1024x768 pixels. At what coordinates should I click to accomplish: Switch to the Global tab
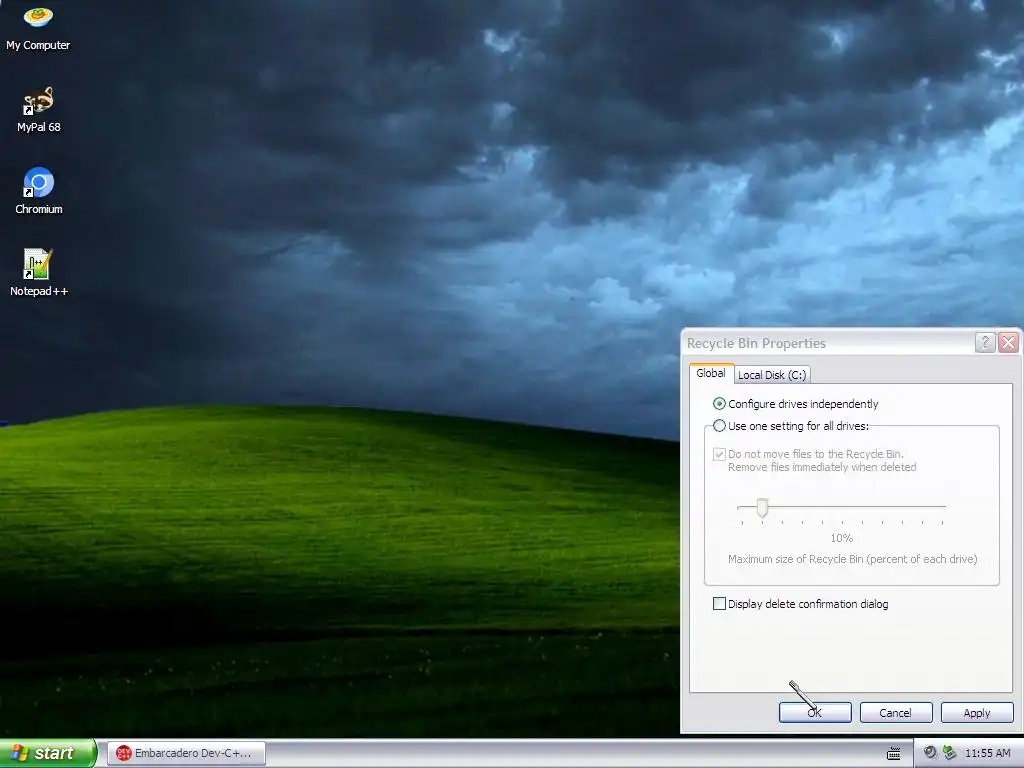711,374
